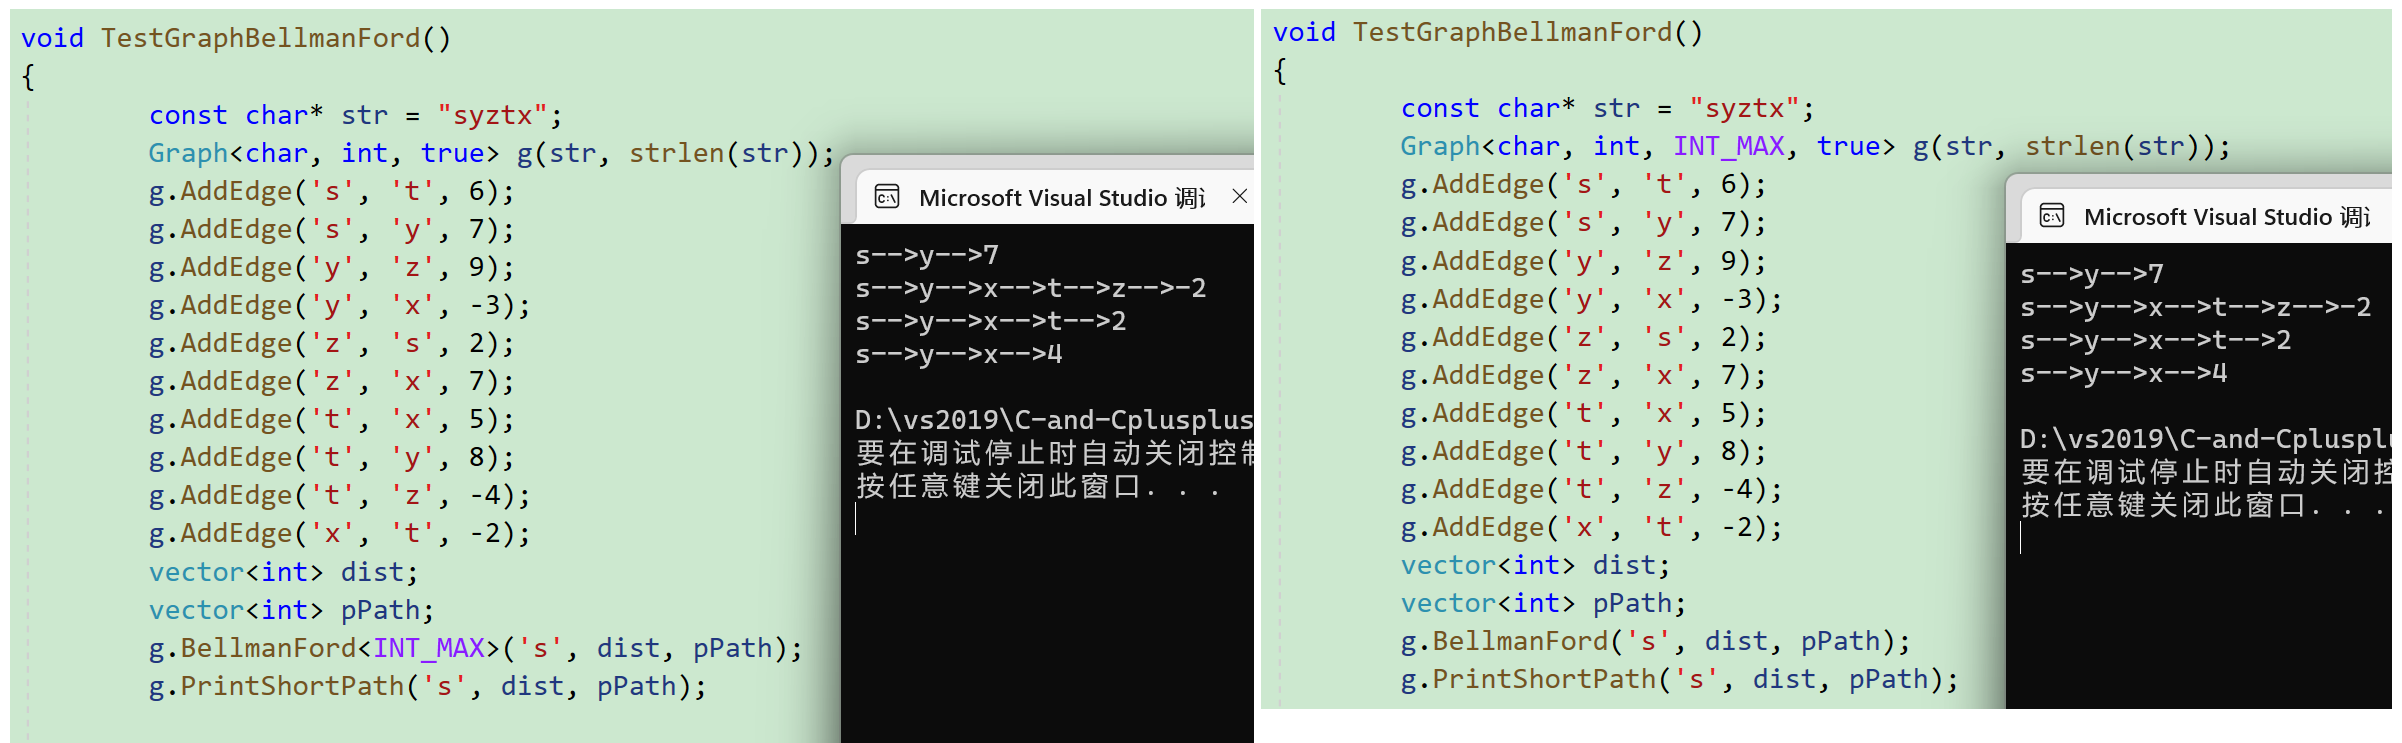This screenshot has height=743, width=2402.
Task: Click g.BellmanFord<INT_MAX> call in left code
Action: click(476, 648)
